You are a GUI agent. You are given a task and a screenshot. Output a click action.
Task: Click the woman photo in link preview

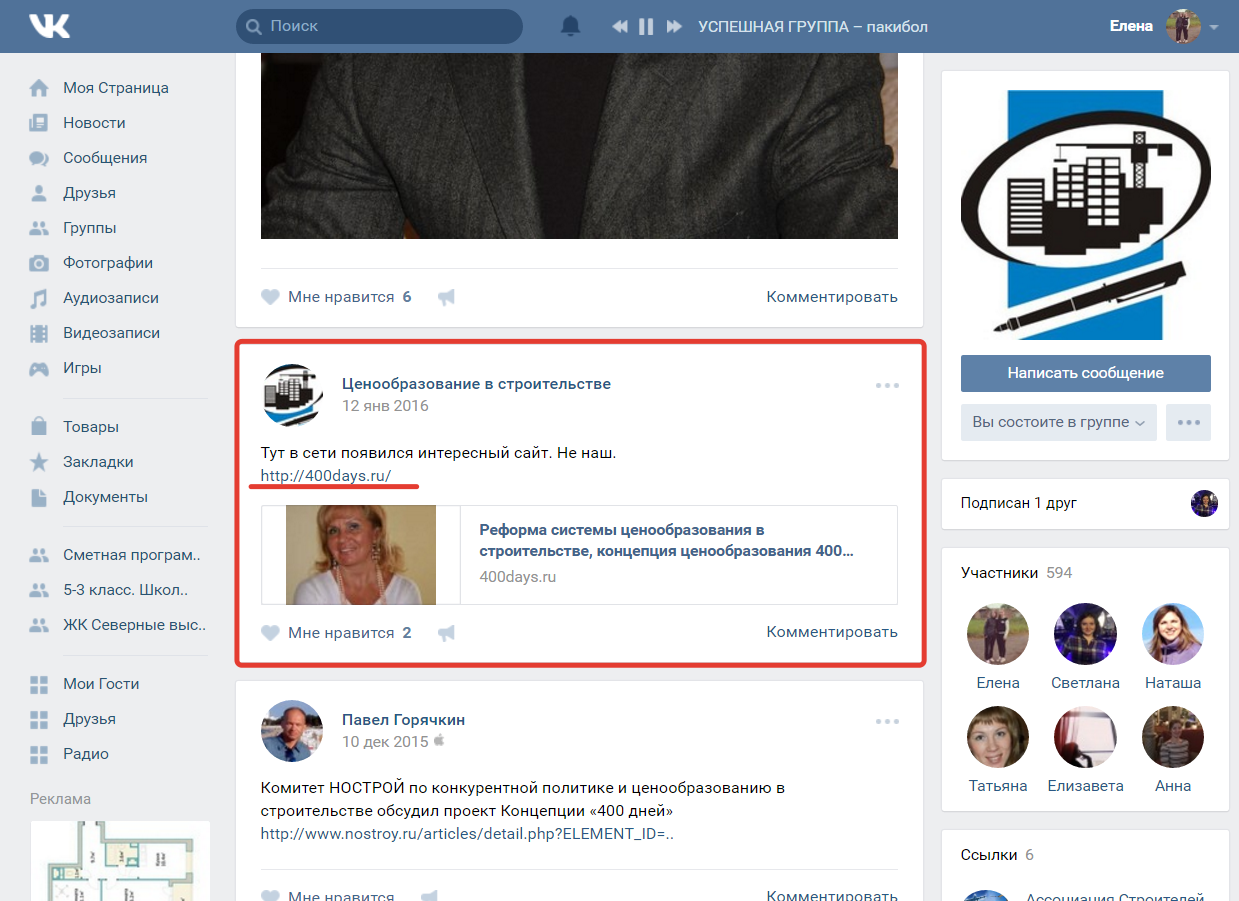tap(361, 555)
